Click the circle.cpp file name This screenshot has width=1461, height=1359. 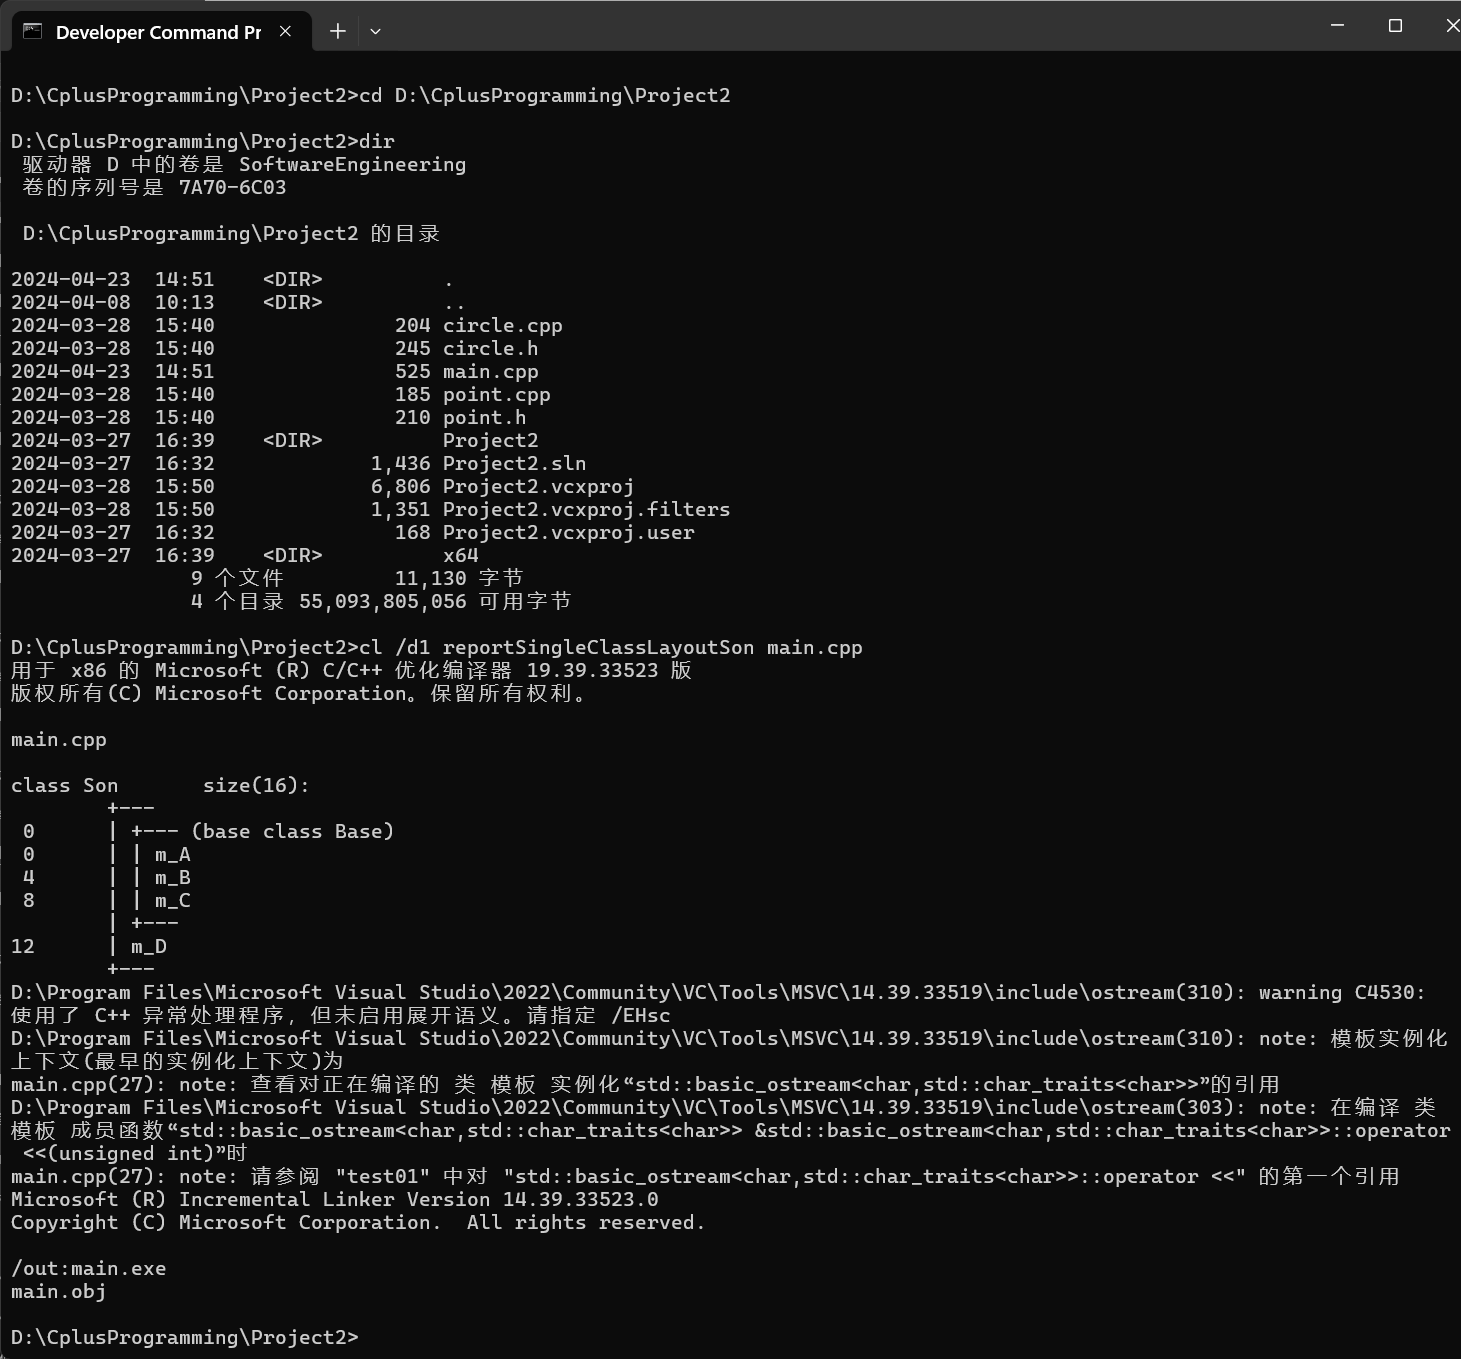(x=503, y=326)
